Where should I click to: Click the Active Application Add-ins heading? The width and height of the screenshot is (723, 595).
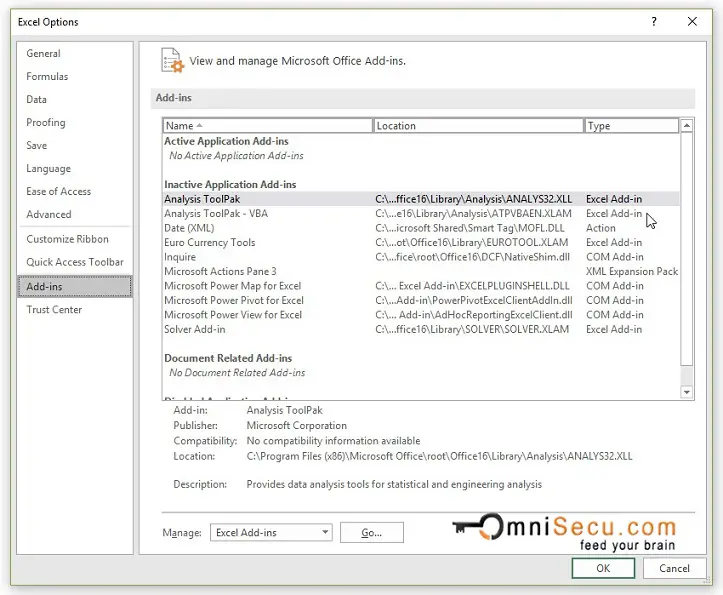226,141
